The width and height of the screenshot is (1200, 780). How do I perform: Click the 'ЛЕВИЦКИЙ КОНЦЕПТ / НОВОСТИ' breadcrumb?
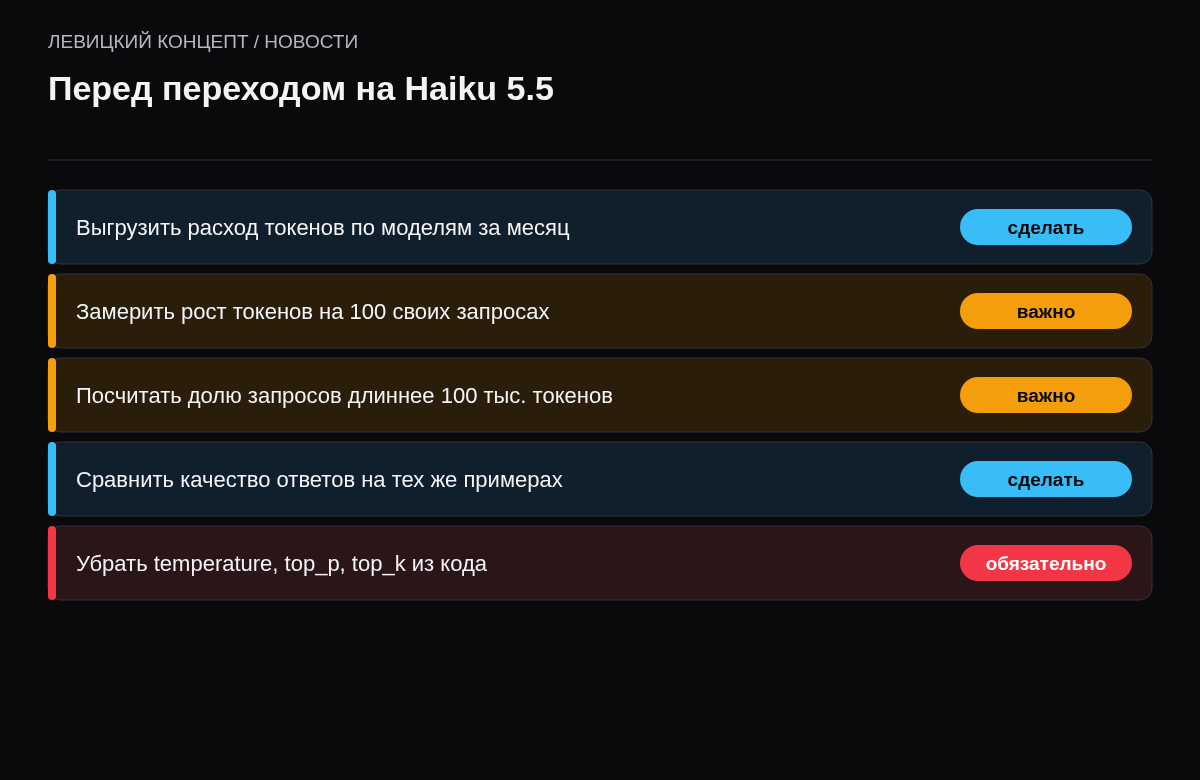(x=203, y=42)
